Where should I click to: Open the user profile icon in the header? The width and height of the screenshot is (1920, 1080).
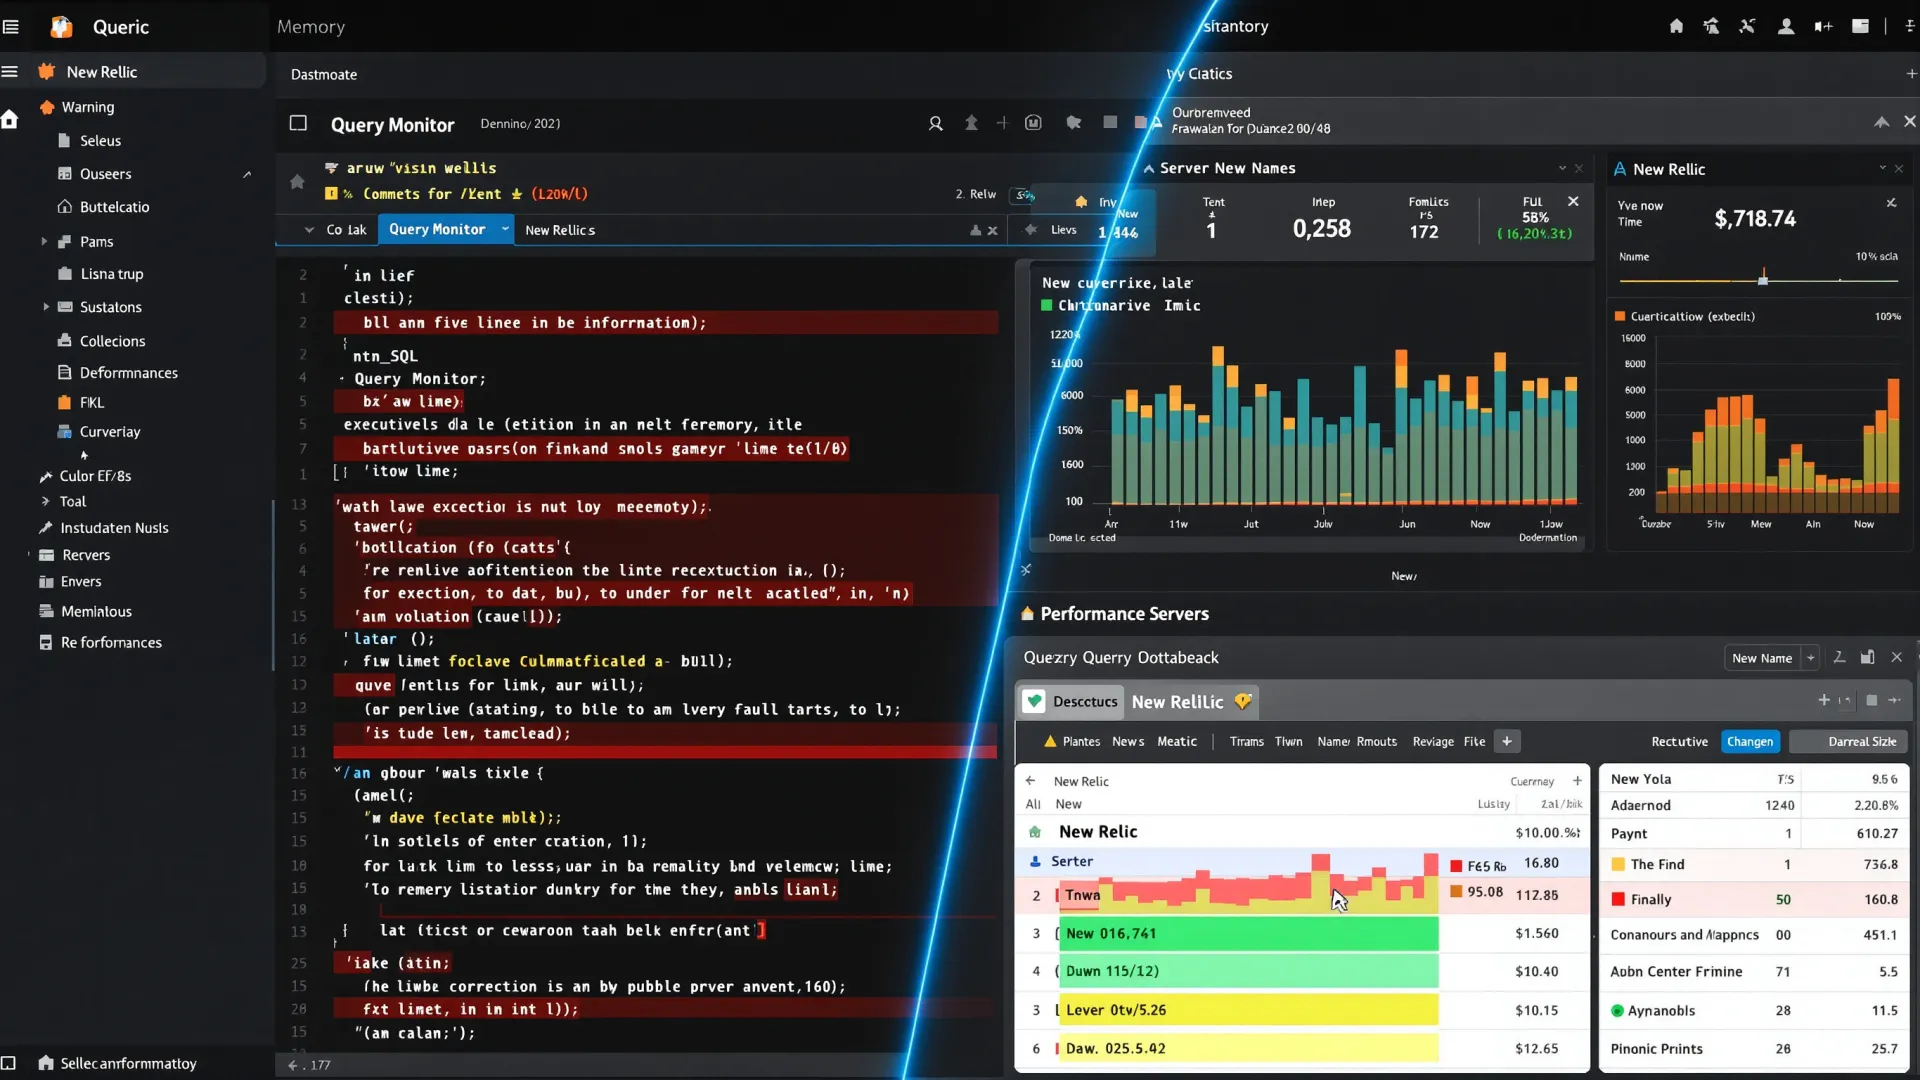point(1785,27)
